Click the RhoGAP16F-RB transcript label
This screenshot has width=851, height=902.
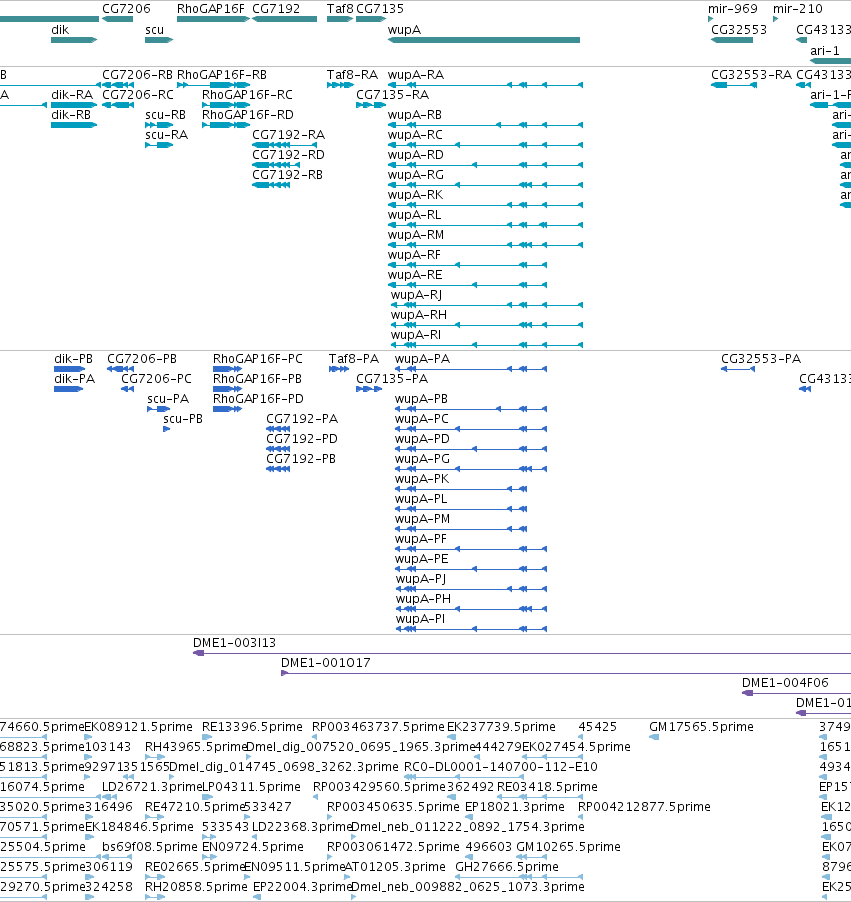coord(222,75)
